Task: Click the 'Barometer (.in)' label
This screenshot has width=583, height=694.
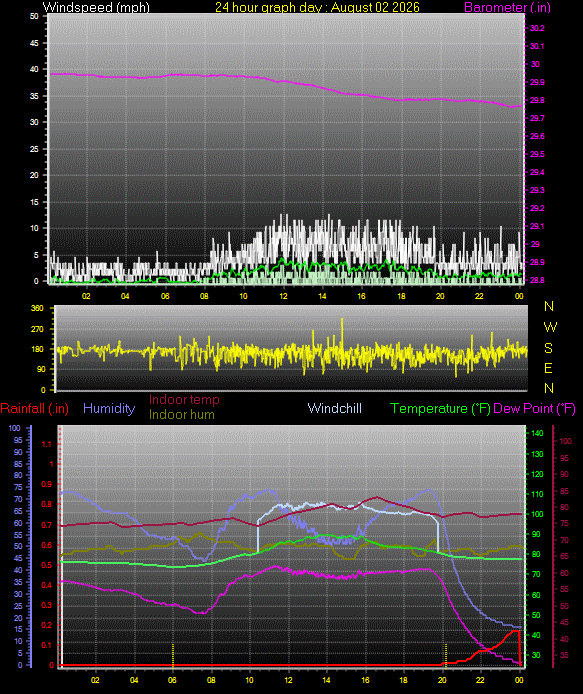Action: (507, 7)
